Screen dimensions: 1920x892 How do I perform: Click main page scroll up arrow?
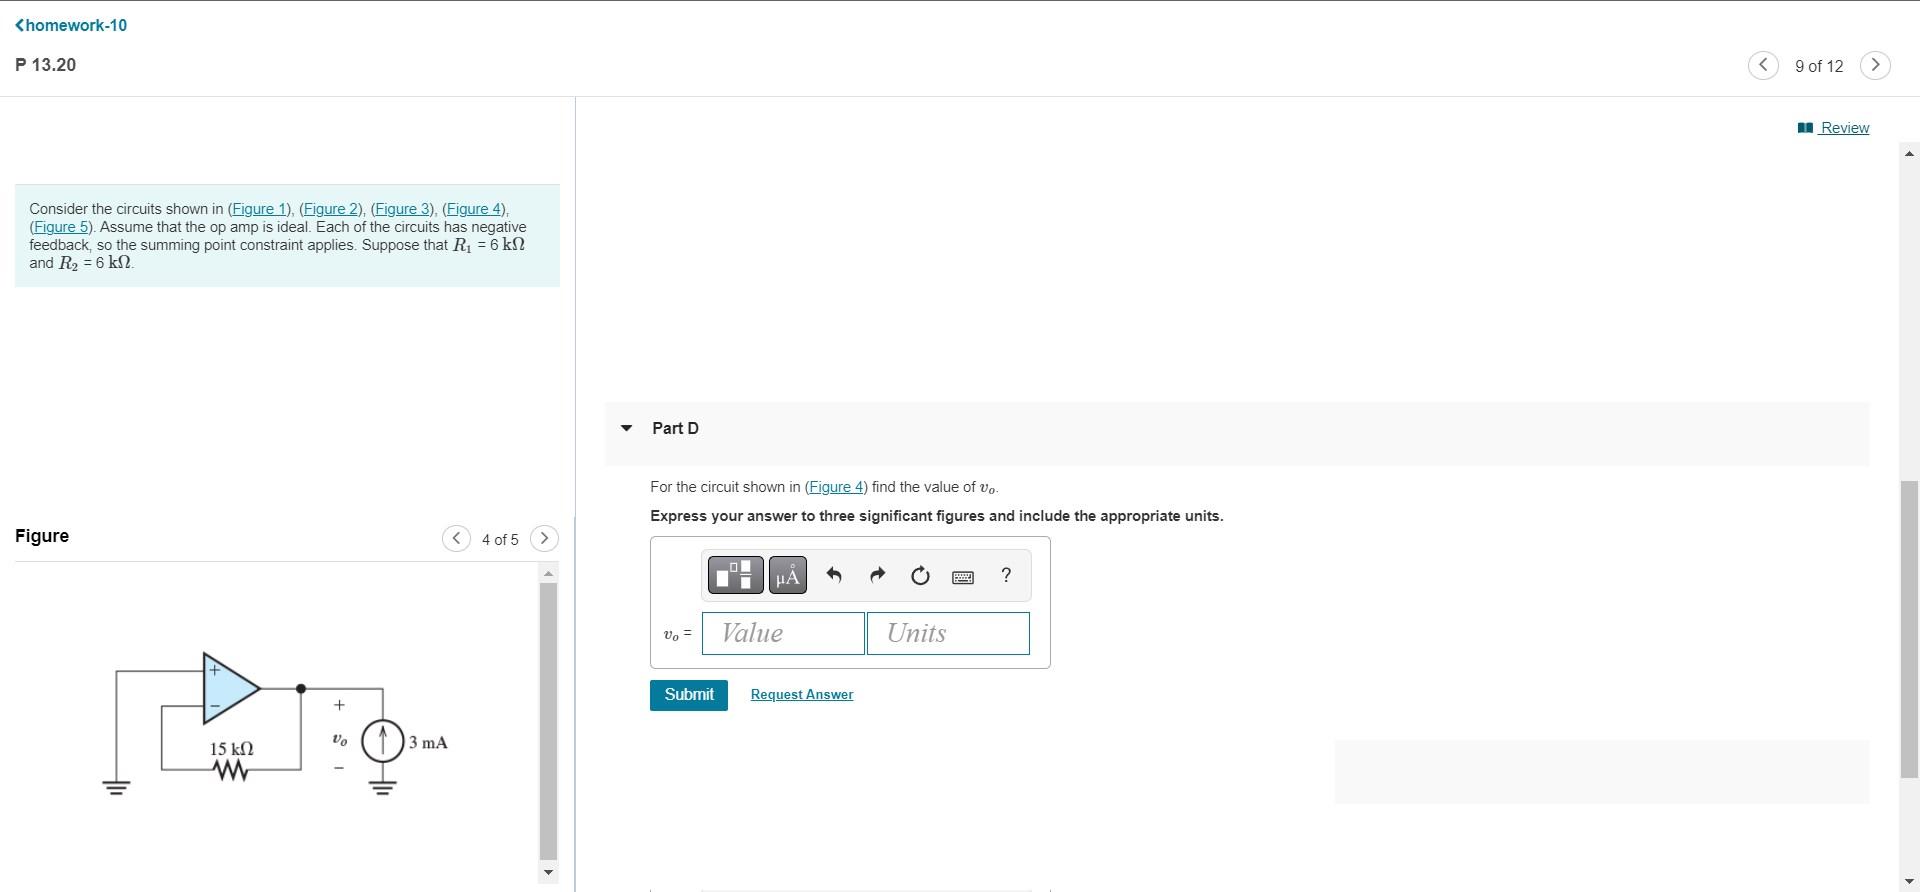(x=1909, y=154)
